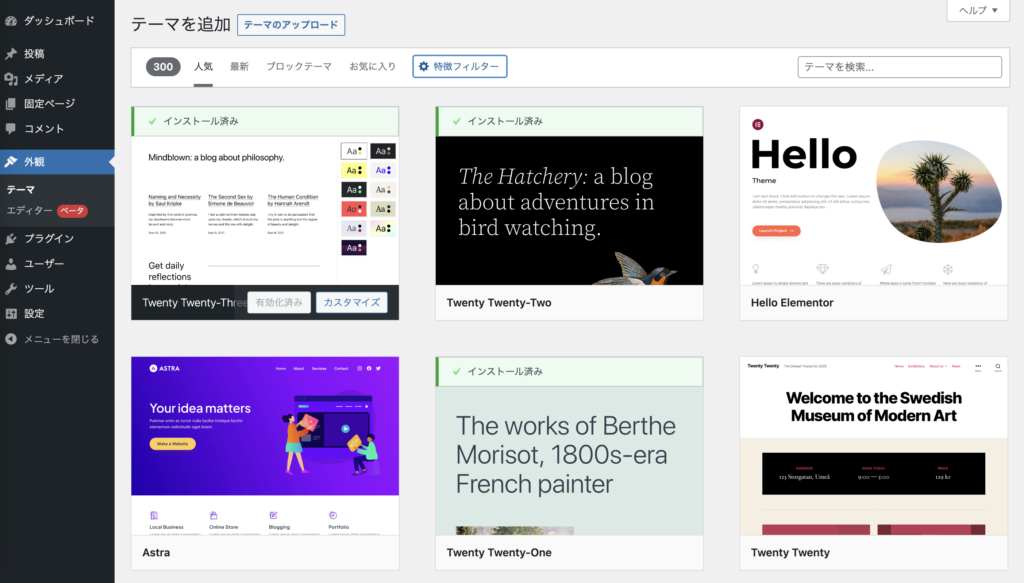The height and width of the screenshot is (583, 1024).
Task: Click the Twenty Twenty-One theme name
Action: tap(499, 552)
